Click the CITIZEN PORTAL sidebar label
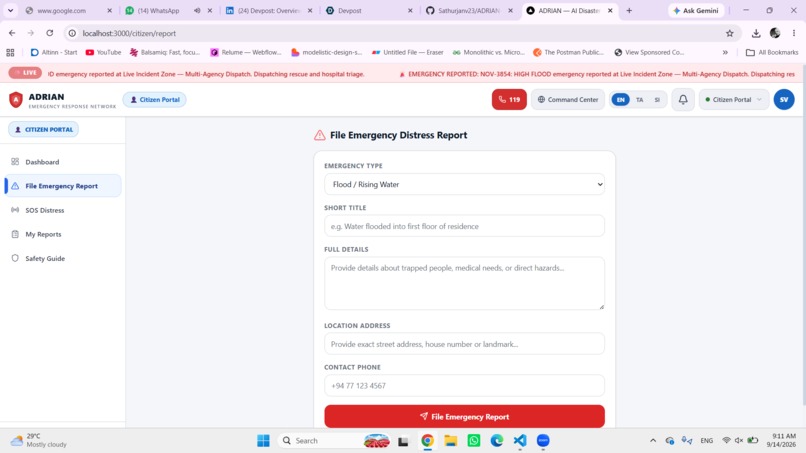This screenshot has width=806, height=453. coord(44,130)
